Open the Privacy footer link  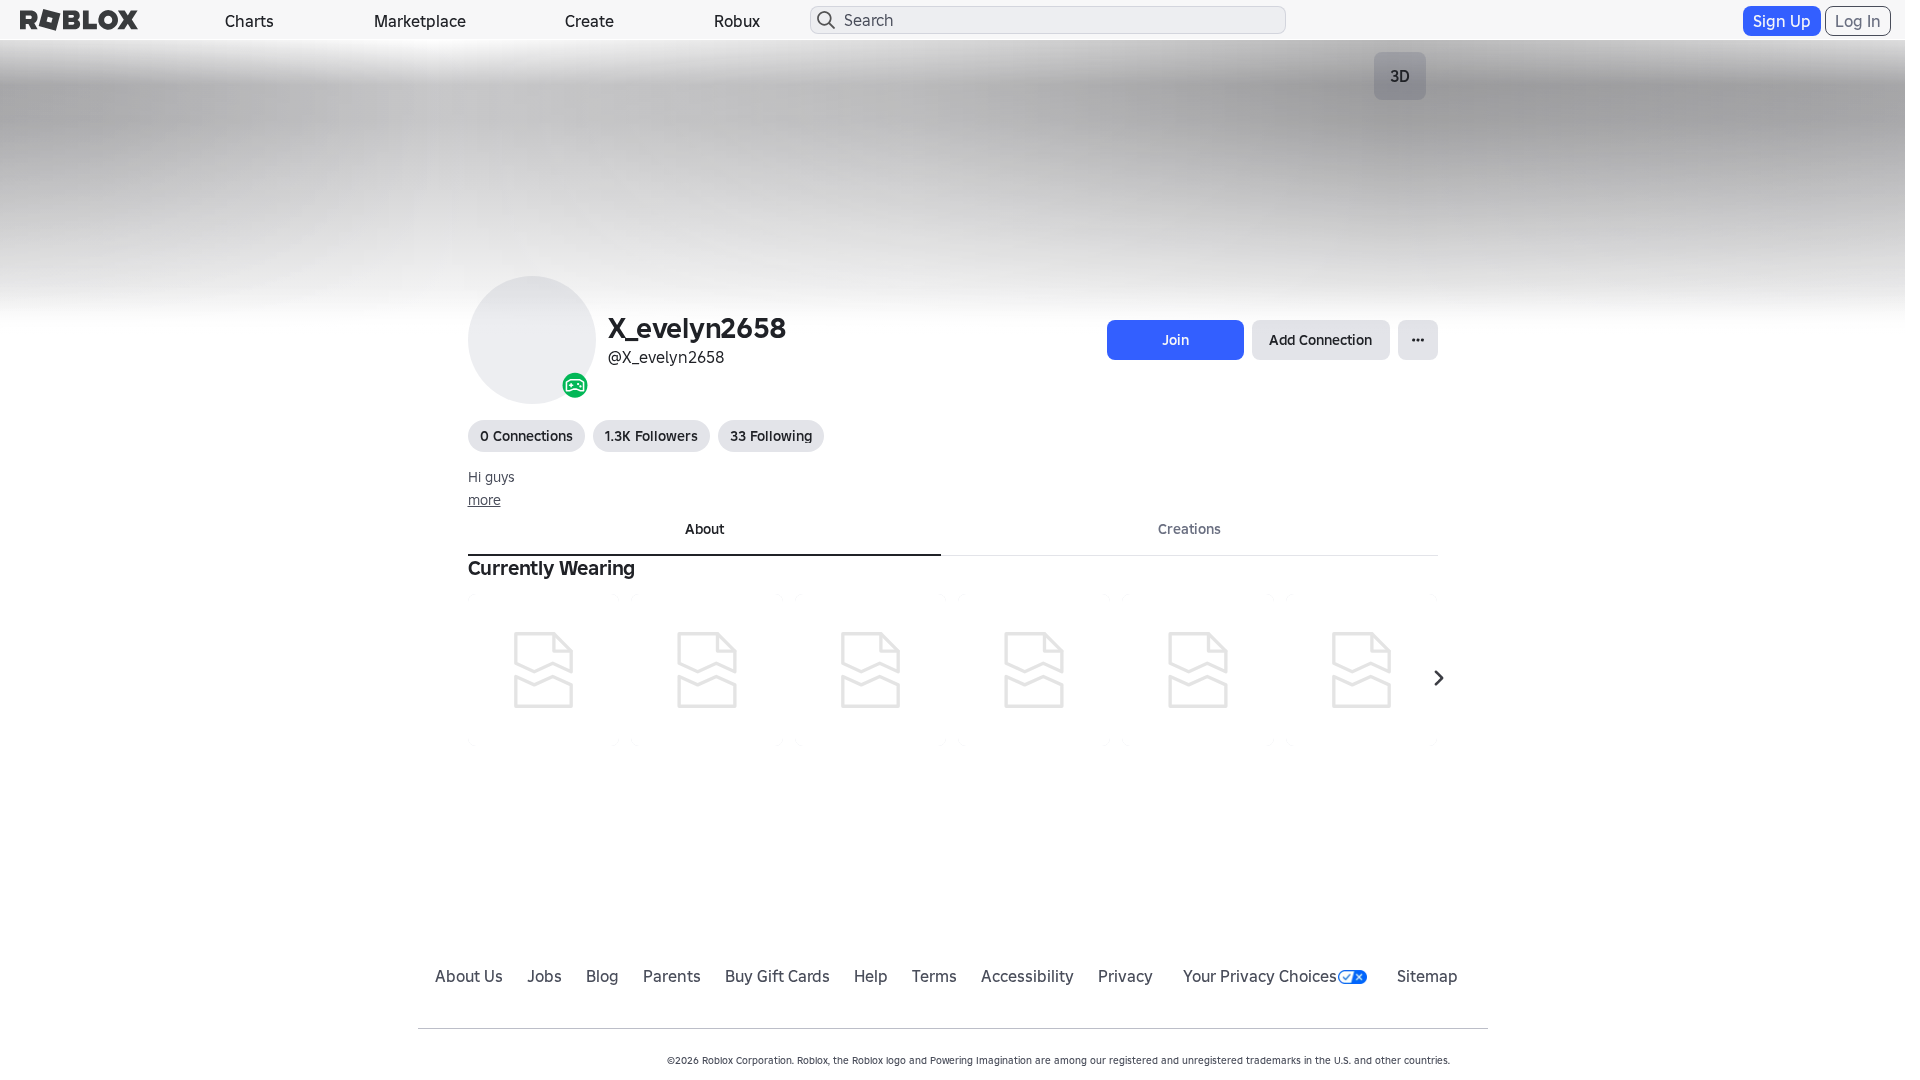[1125, 976]
